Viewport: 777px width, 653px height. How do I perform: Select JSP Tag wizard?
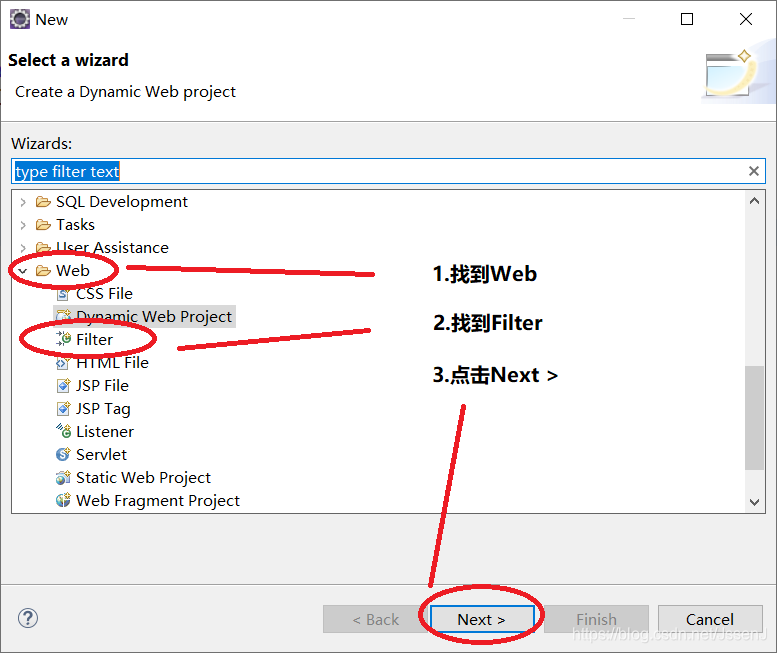click(104, 408)
